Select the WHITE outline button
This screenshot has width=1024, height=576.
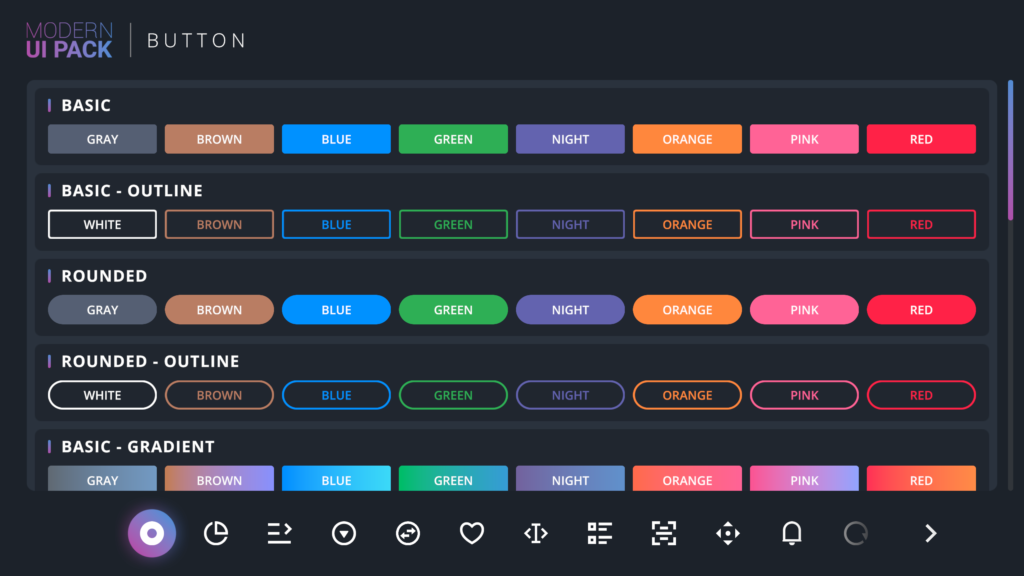(102, 224)
